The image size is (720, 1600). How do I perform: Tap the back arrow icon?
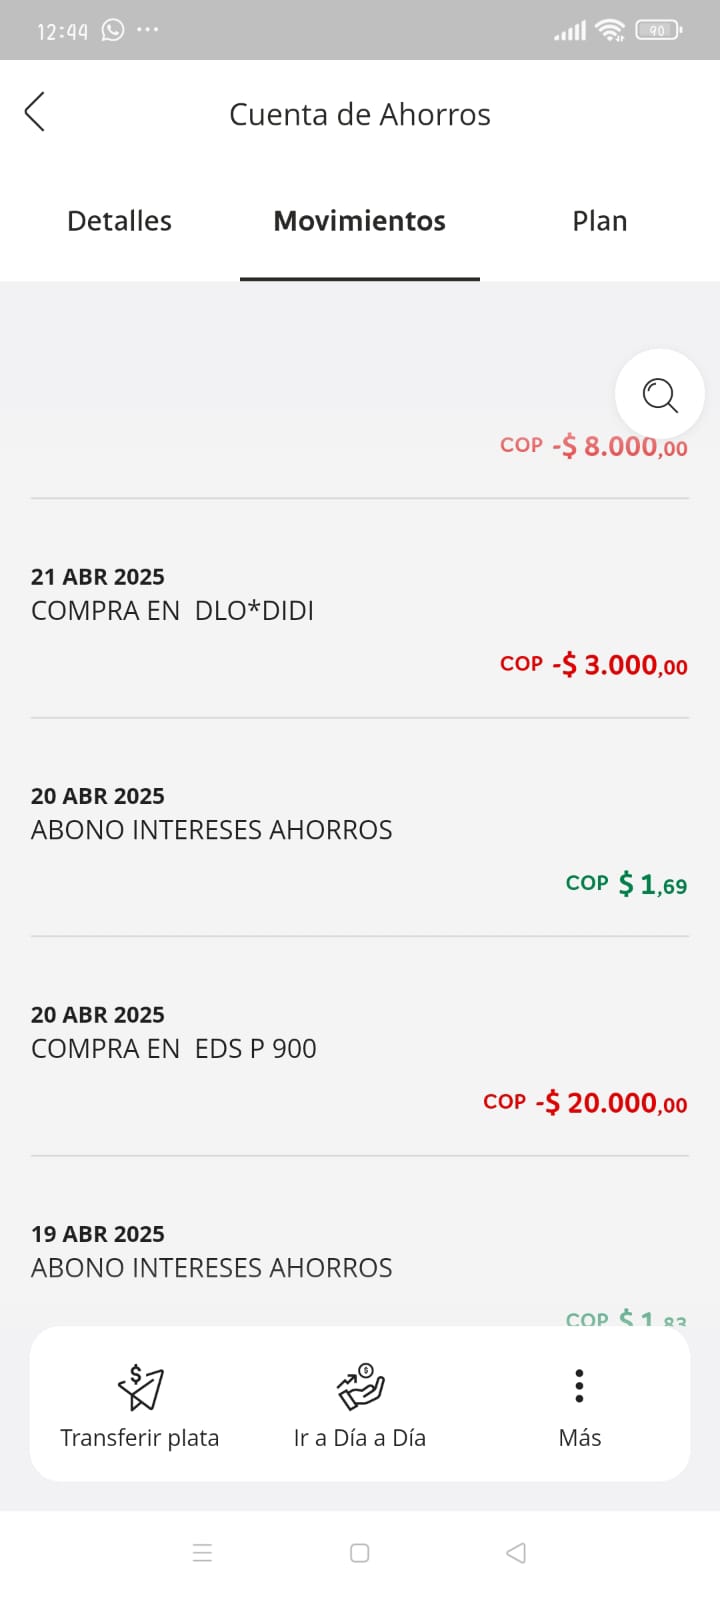pyautogui.click(x=35, y=112)
